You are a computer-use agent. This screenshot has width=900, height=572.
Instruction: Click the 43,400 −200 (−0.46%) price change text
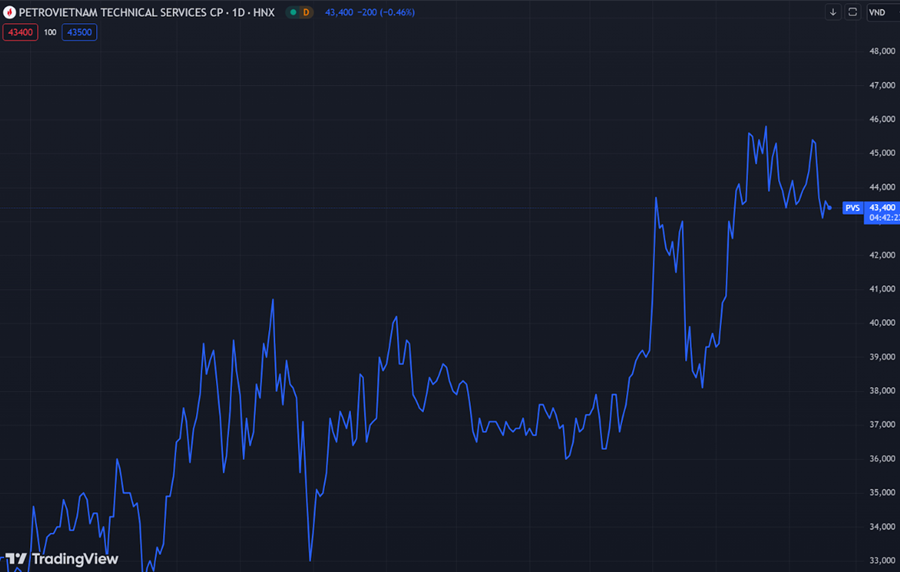click(x=370, y=13)
